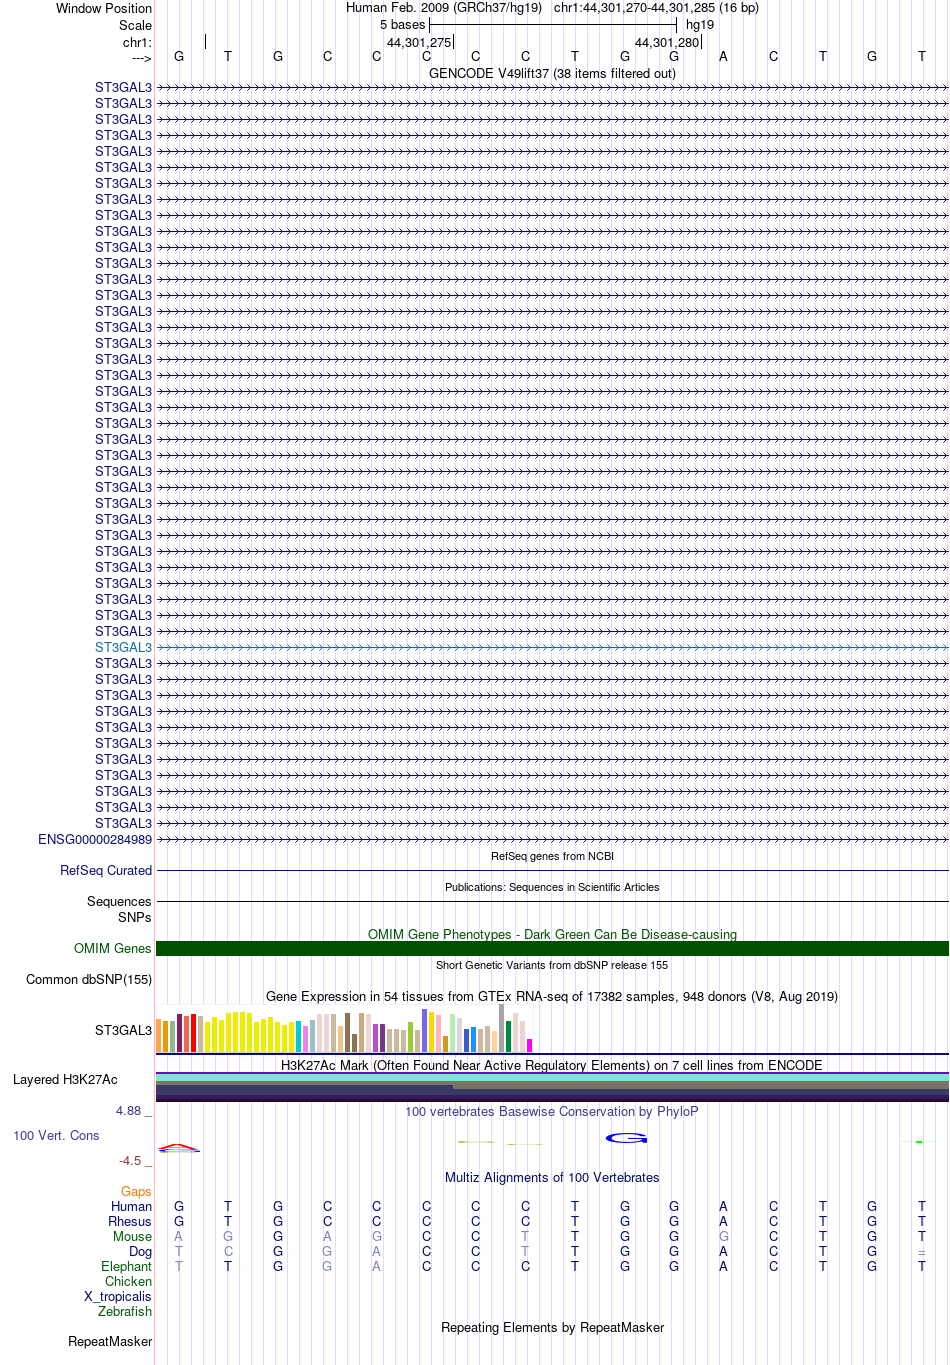The height and width of the screenshot is (1365, 950).
Task: Click the equals sign in Dog row
Action: [x=922, y=1251]
